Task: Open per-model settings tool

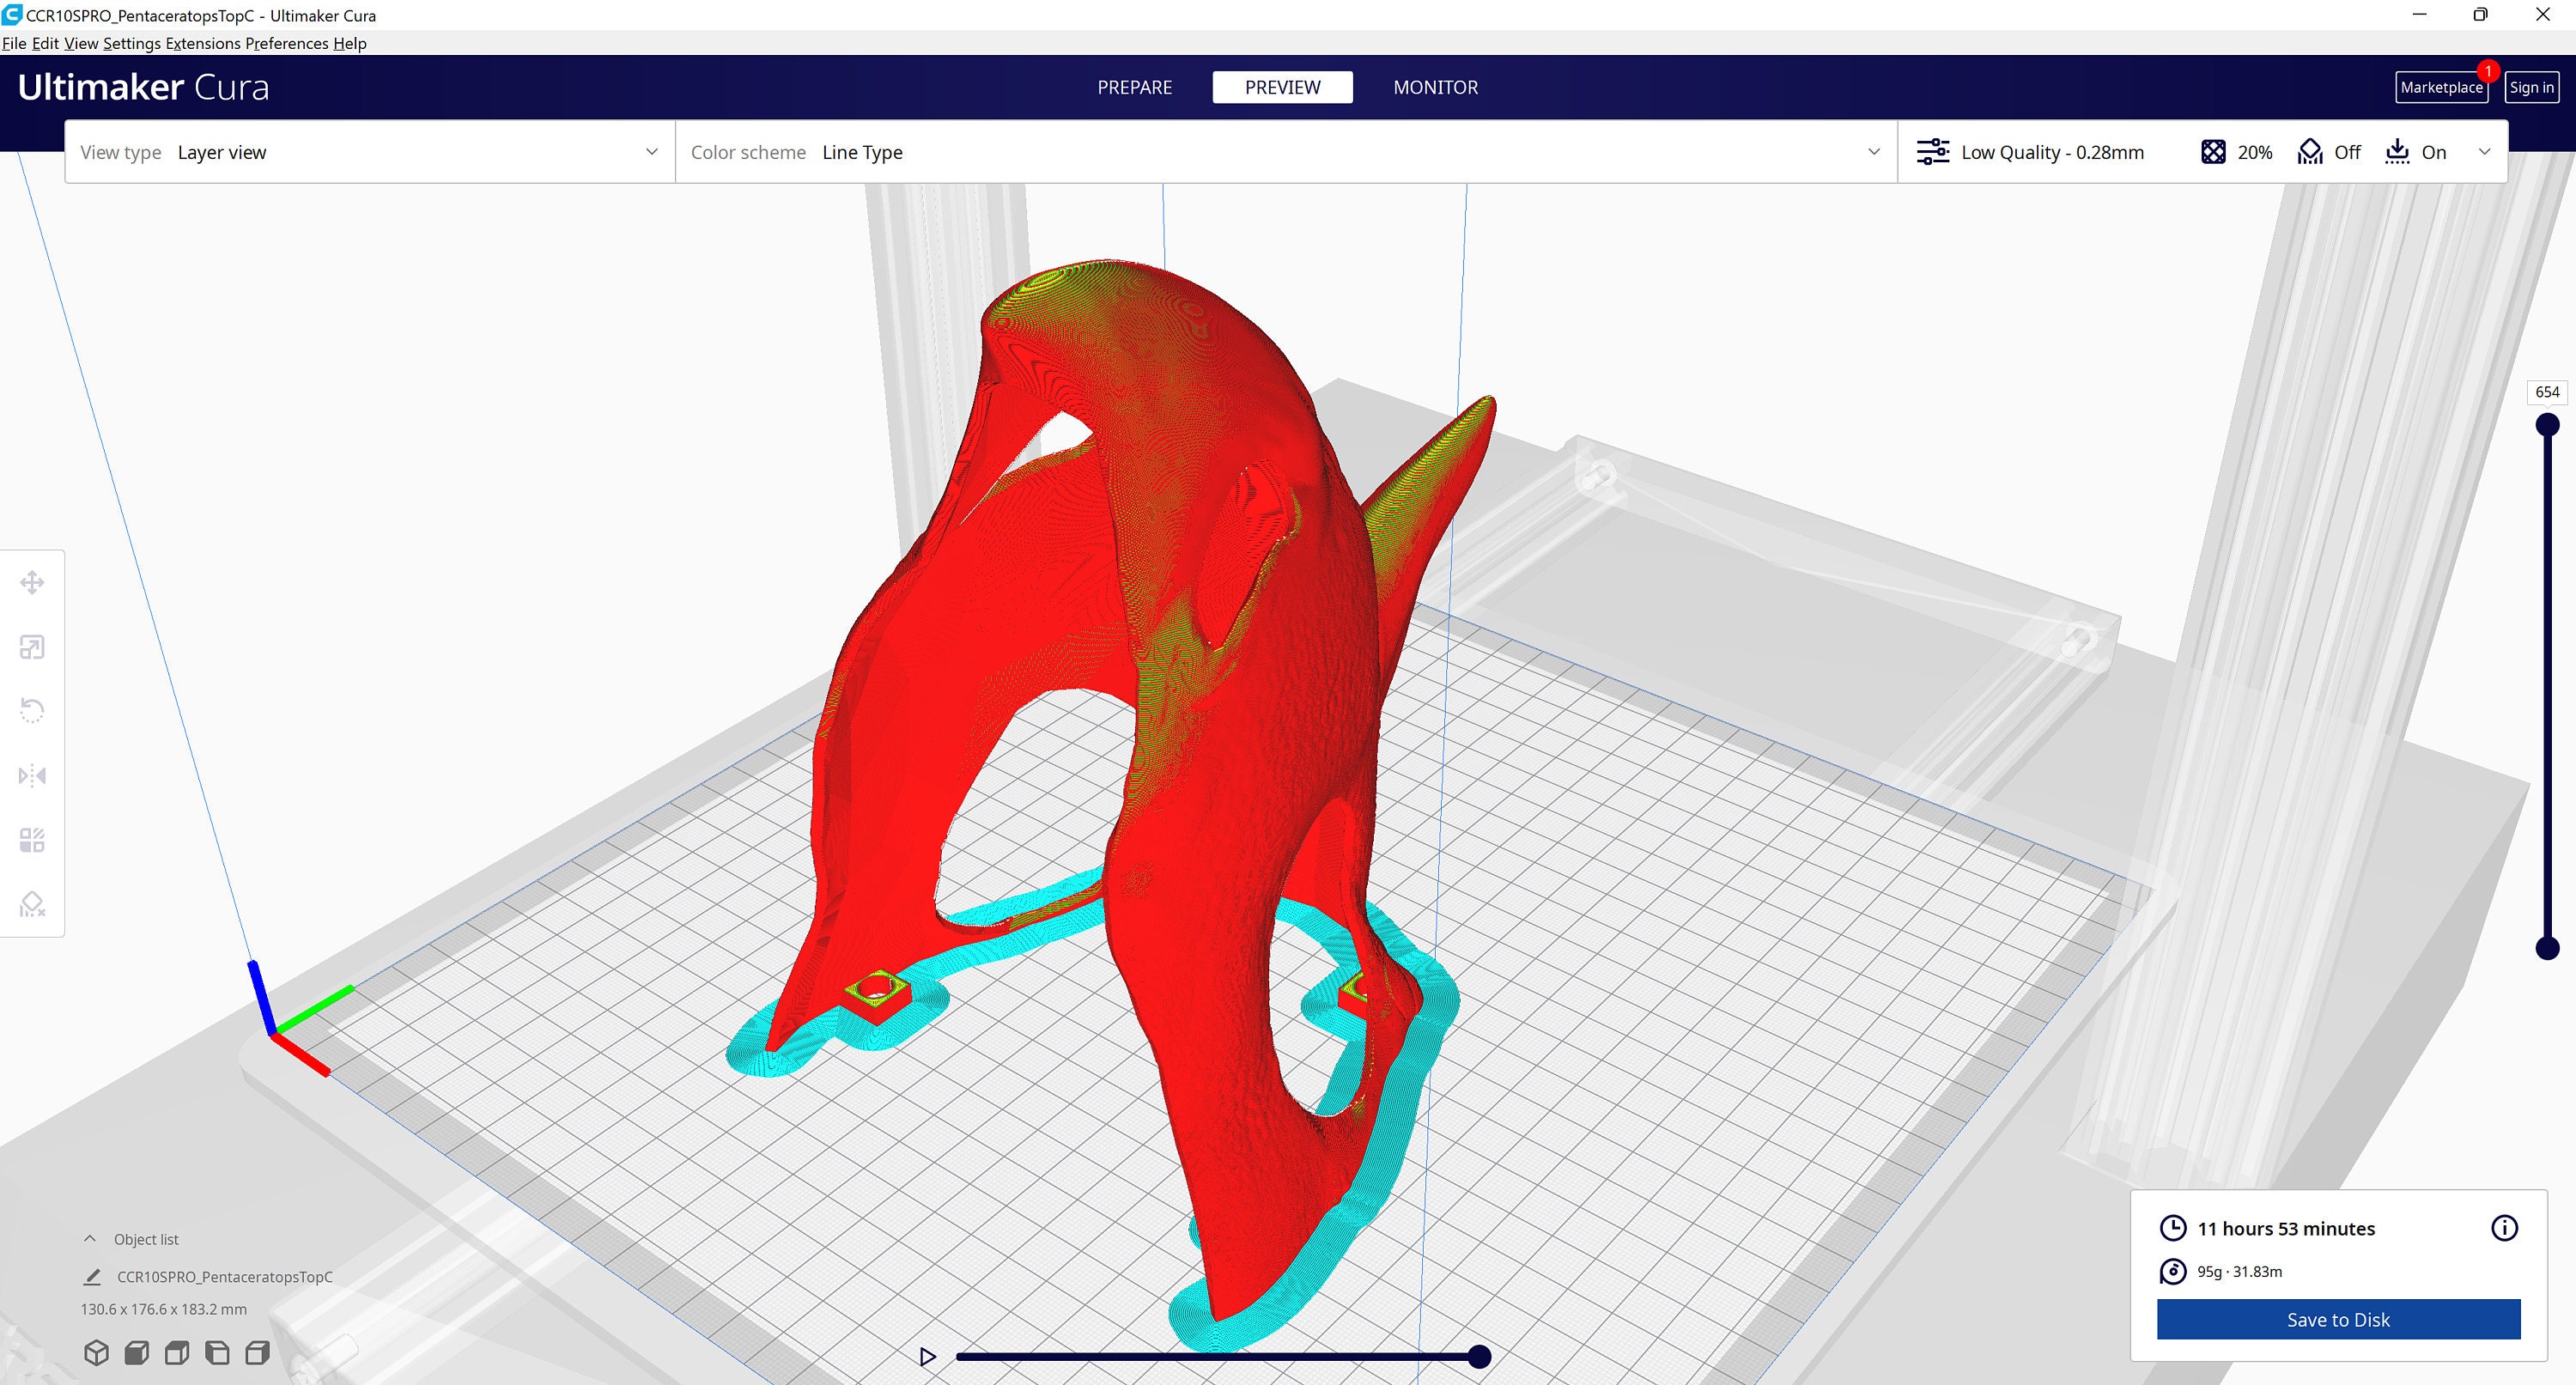Action: point(33,840)
